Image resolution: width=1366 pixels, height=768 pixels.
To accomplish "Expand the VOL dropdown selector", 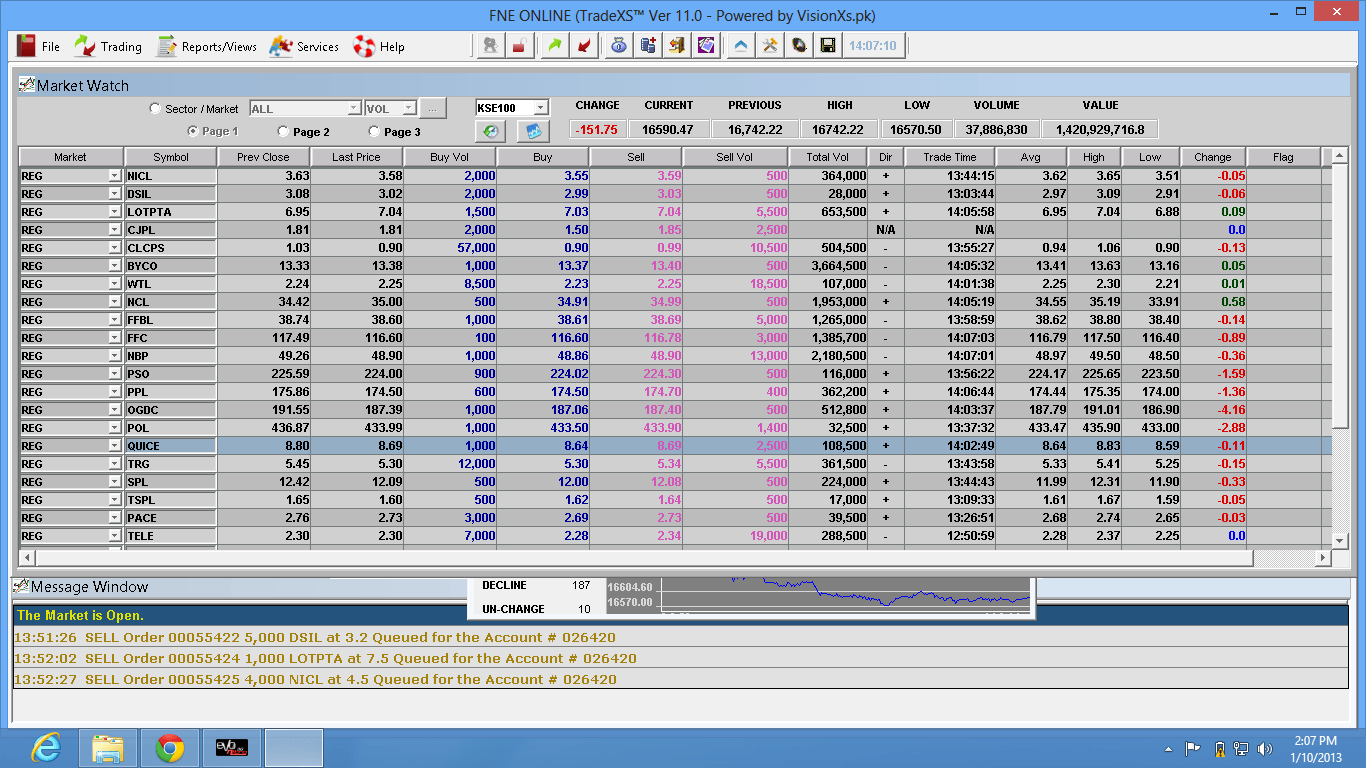I will tap(407, 108).
